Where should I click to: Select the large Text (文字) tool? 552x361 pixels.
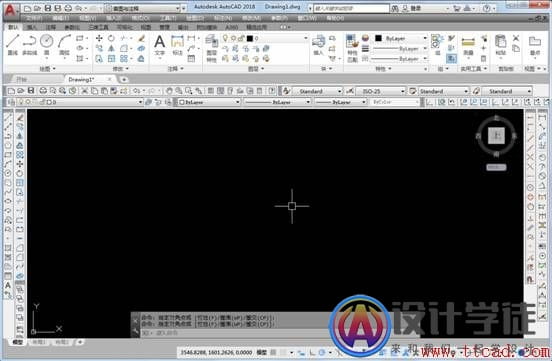pos(159,45)
